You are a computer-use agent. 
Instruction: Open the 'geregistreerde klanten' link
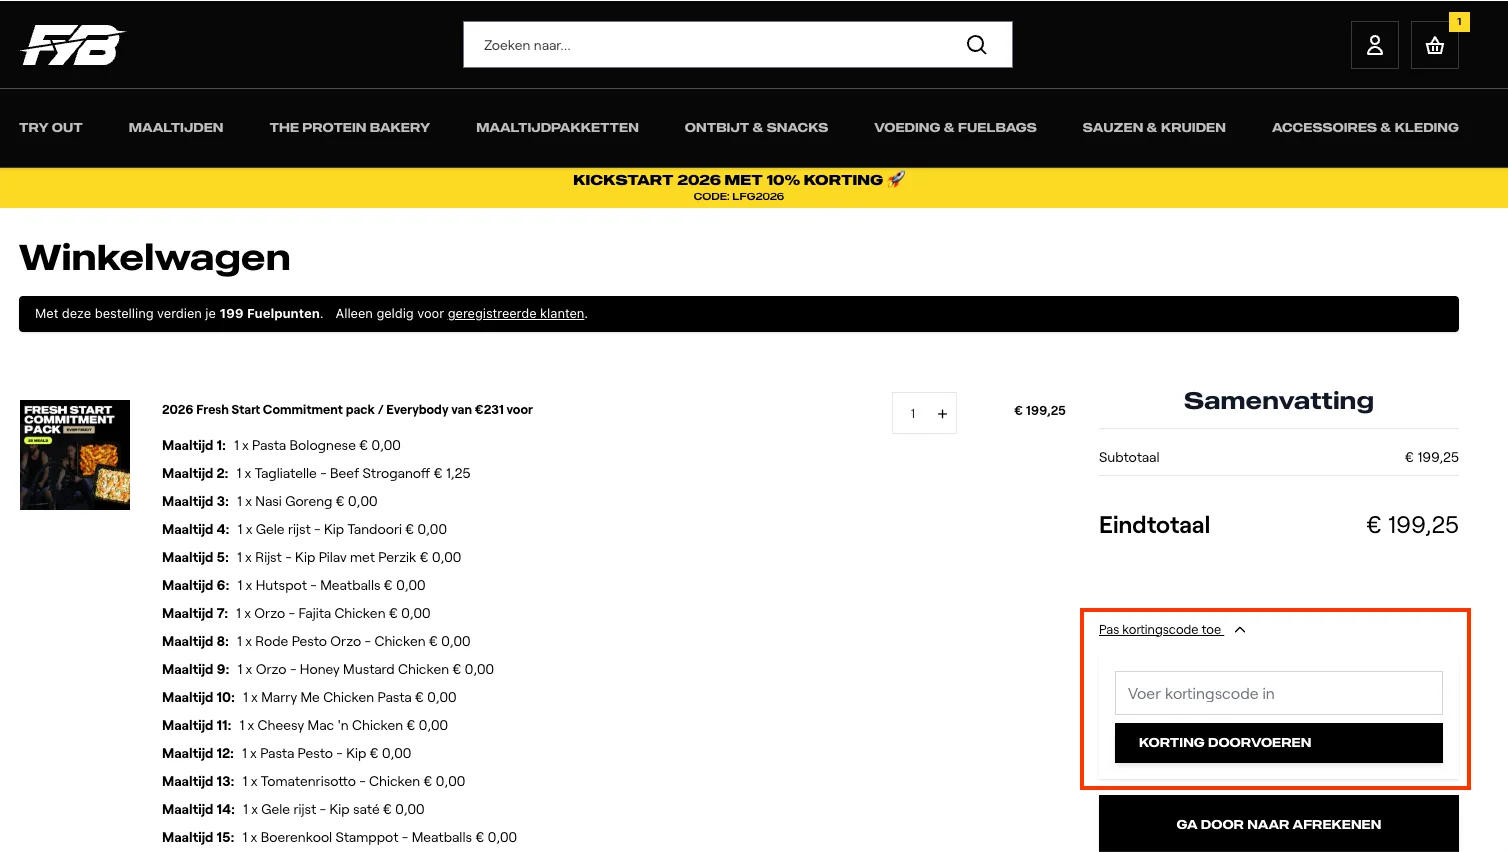[x=515, y=314]
